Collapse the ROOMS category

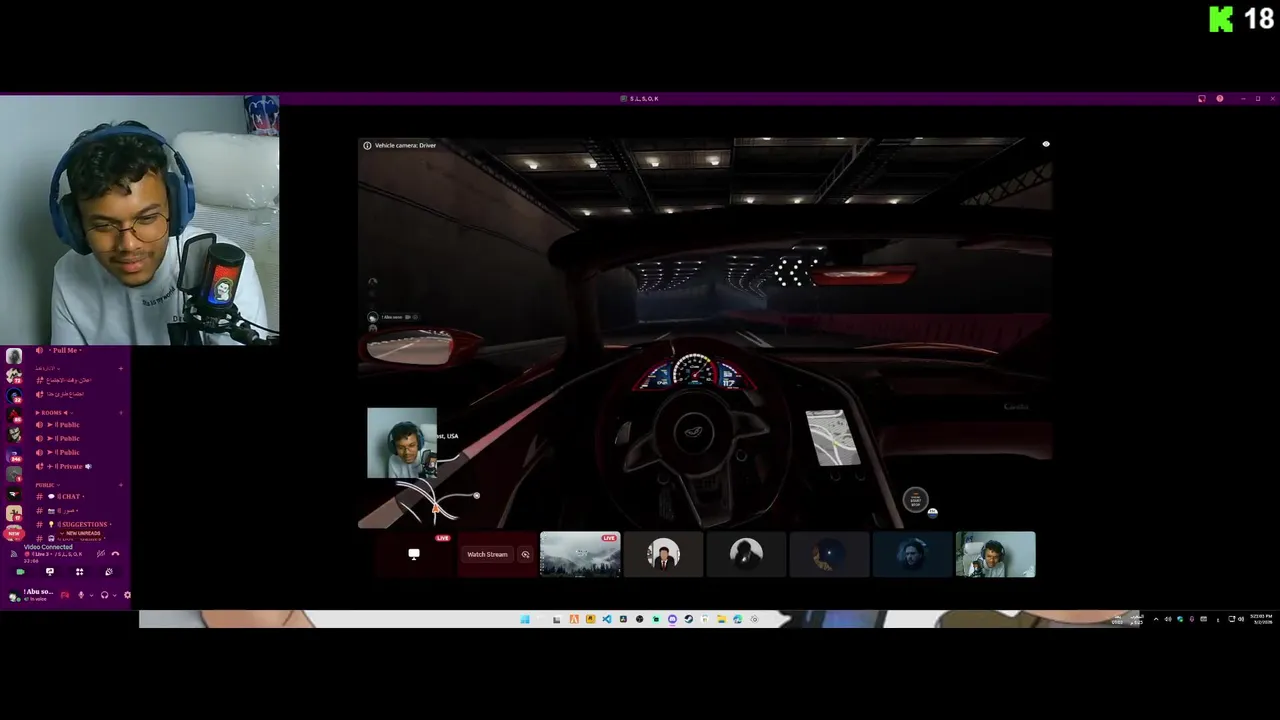click(52, 413)
